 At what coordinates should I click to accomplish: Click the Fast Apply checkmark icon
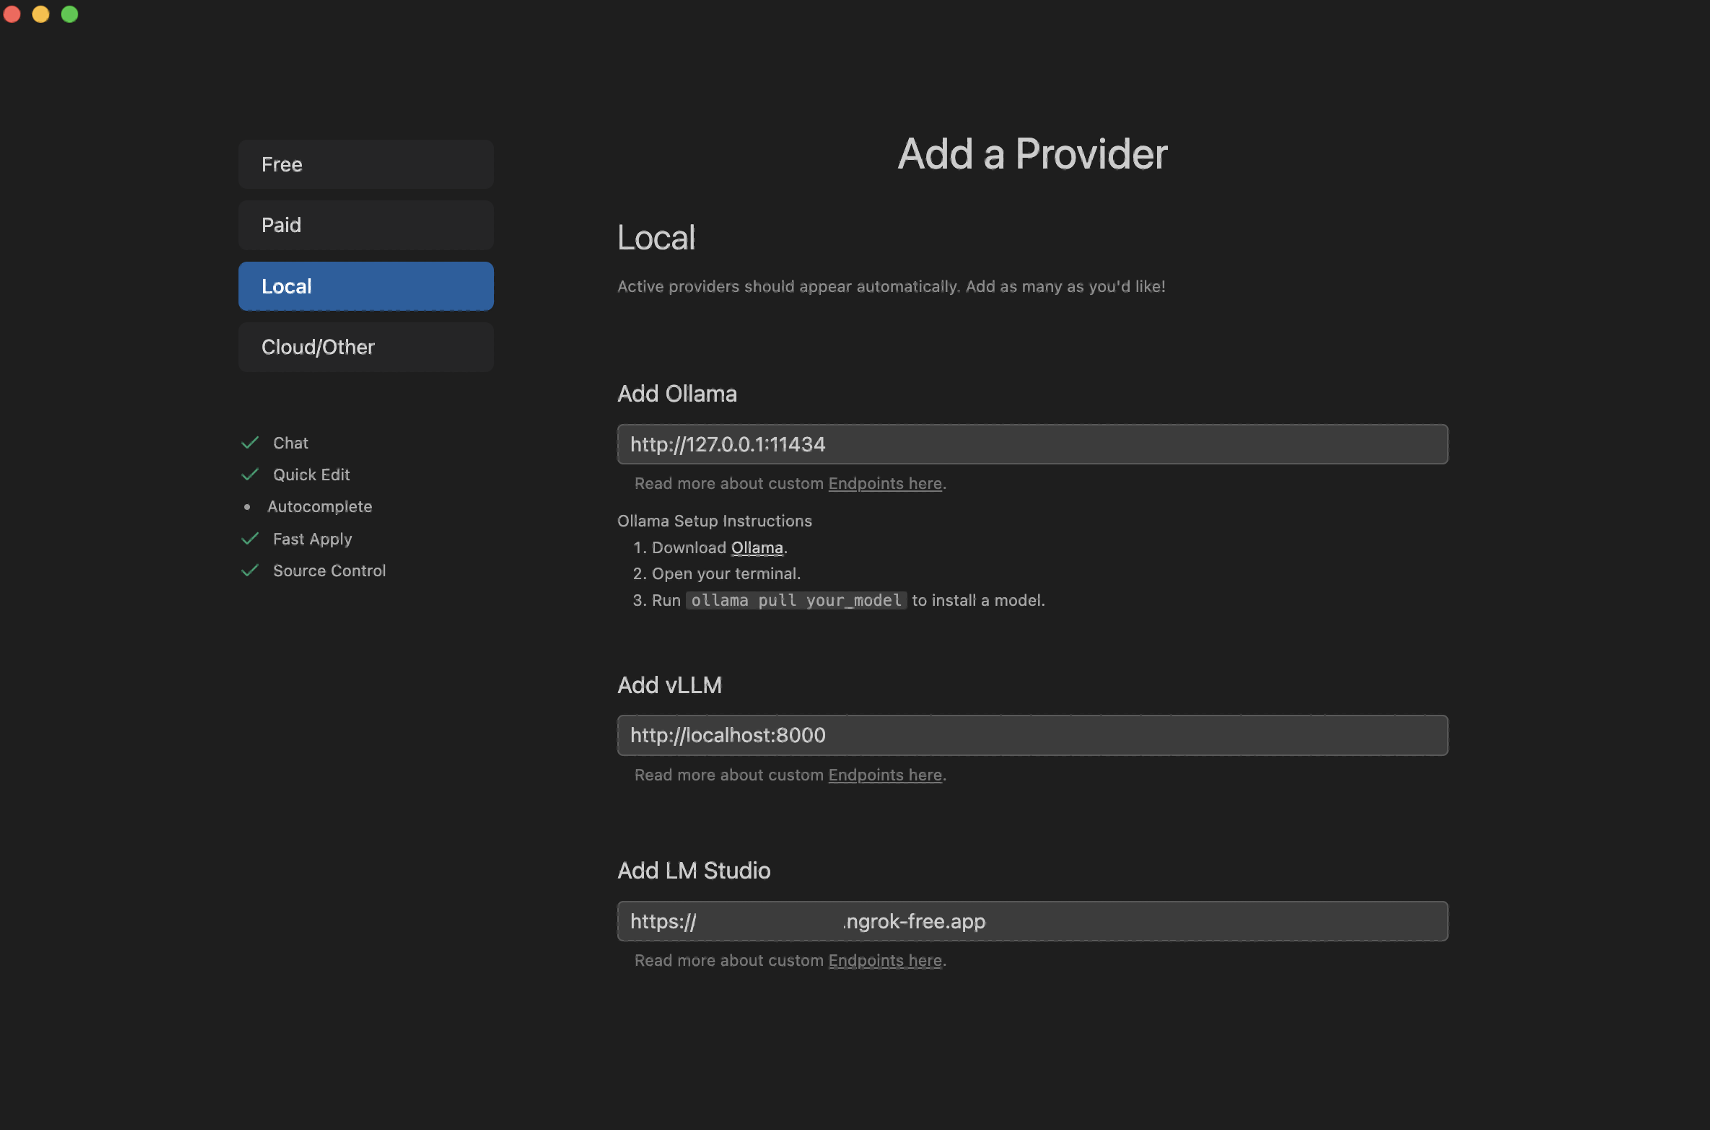point(250,539)
